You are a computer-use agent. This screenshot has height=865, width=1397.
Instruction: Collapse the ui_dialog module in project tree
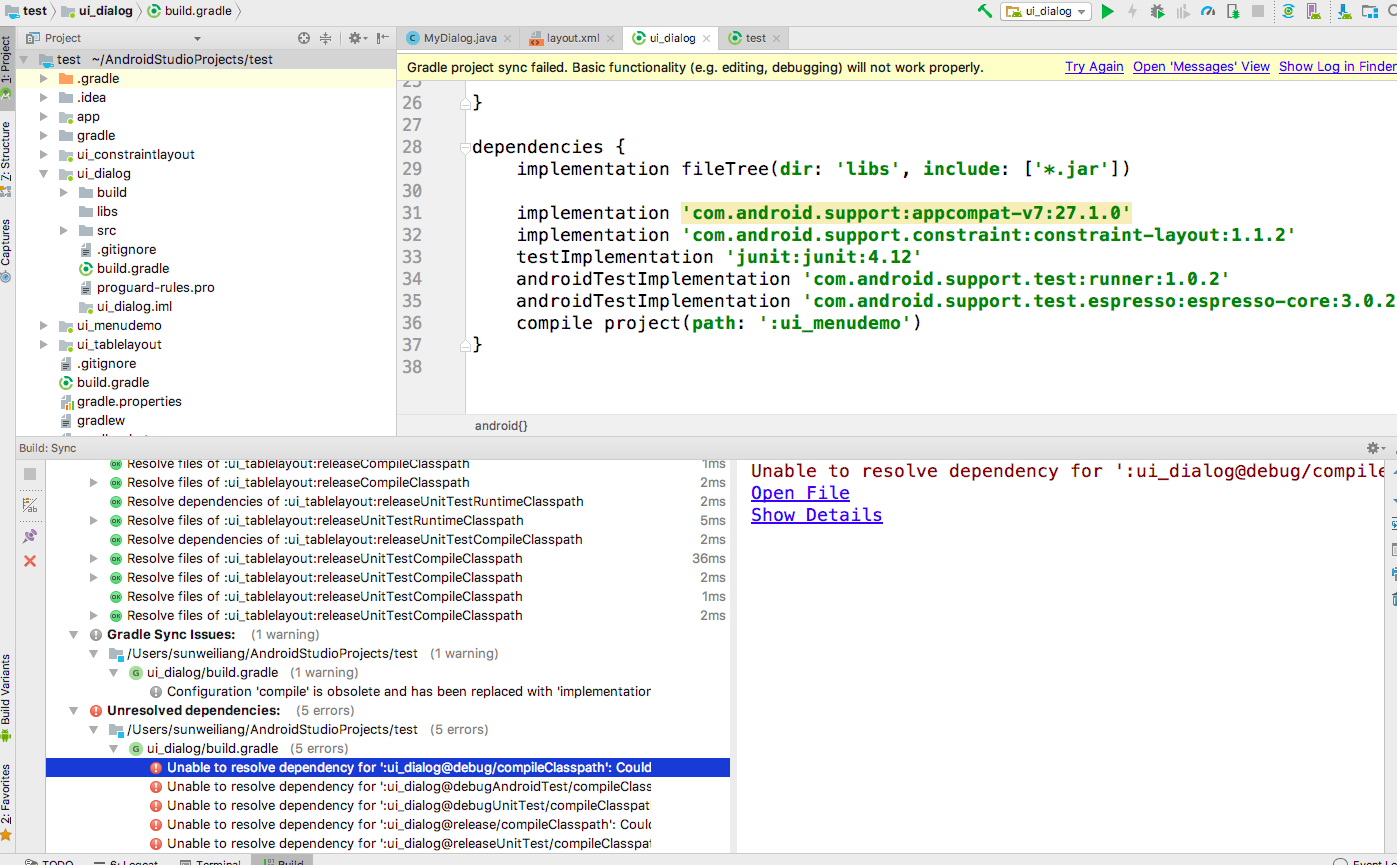43,173
